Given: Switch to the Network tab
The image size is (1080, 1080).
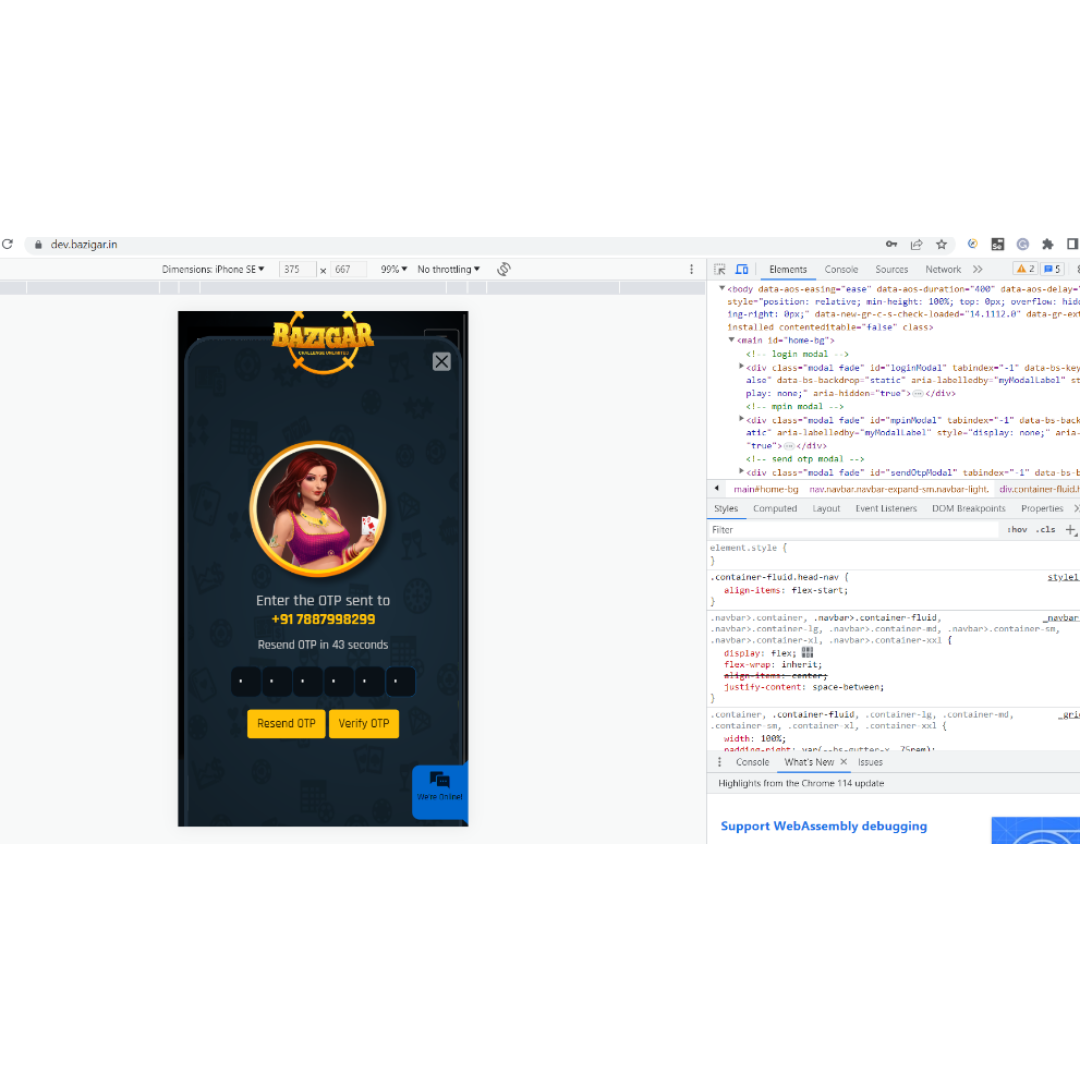Looking at the screenshot, I should coord(943,269).
